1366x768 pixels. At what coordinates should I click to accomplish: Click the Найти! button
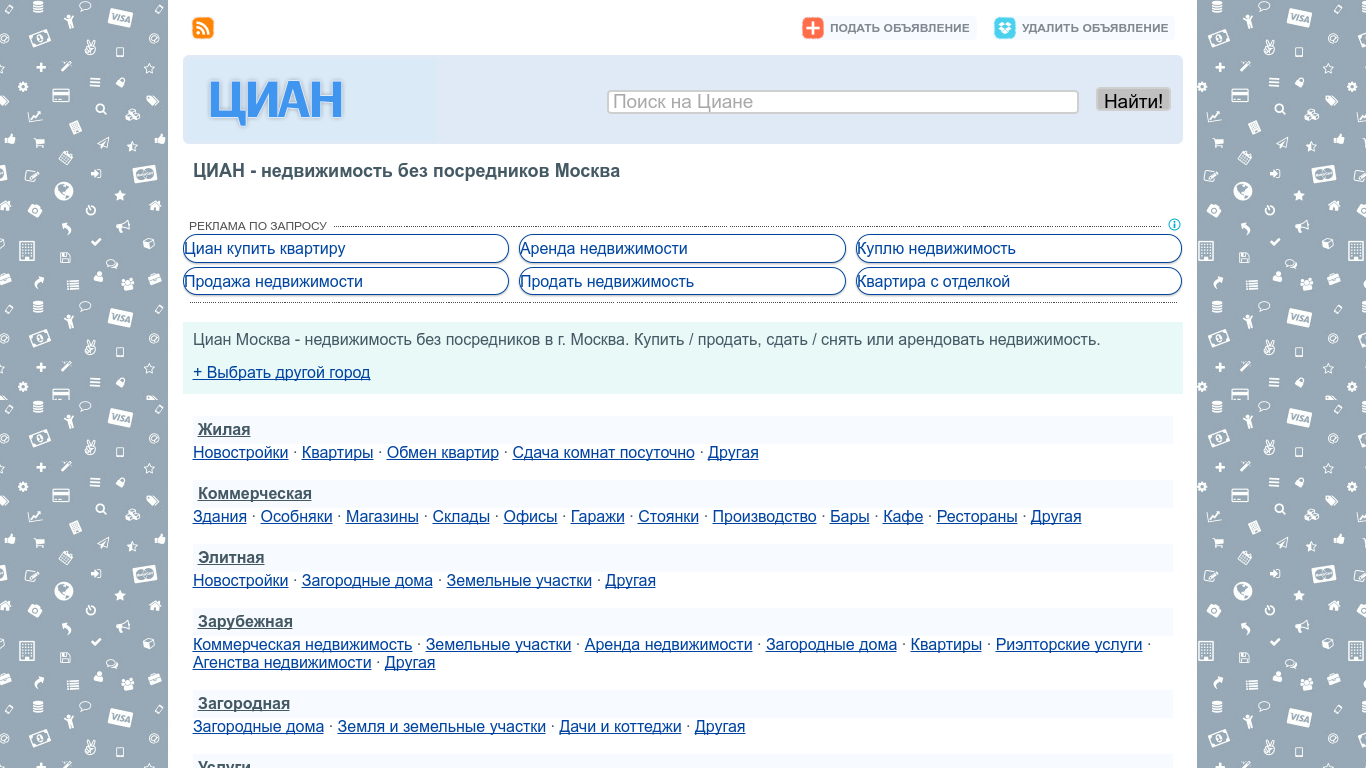coord(1133,100)
